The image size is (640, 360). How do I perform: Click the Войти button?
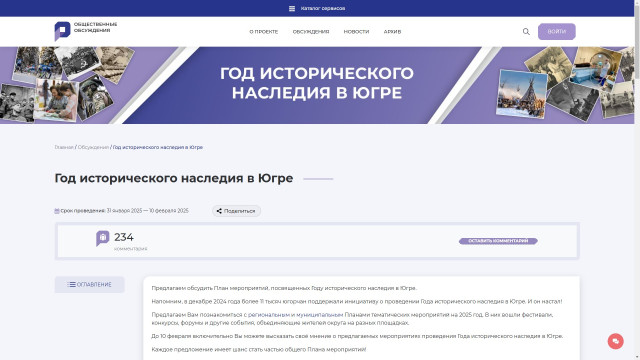[556, 31]
